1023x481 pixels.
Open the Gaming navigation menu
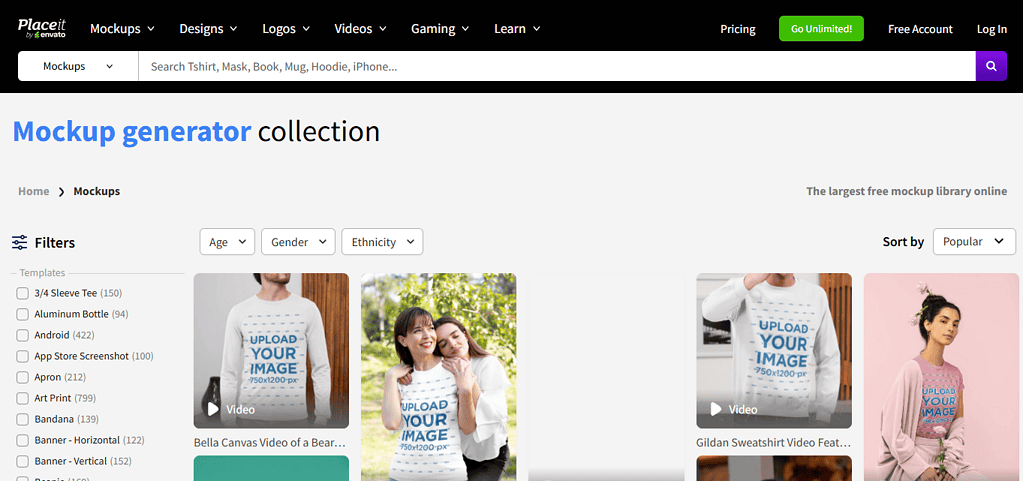pyautogui.click(x=439, y=29)
